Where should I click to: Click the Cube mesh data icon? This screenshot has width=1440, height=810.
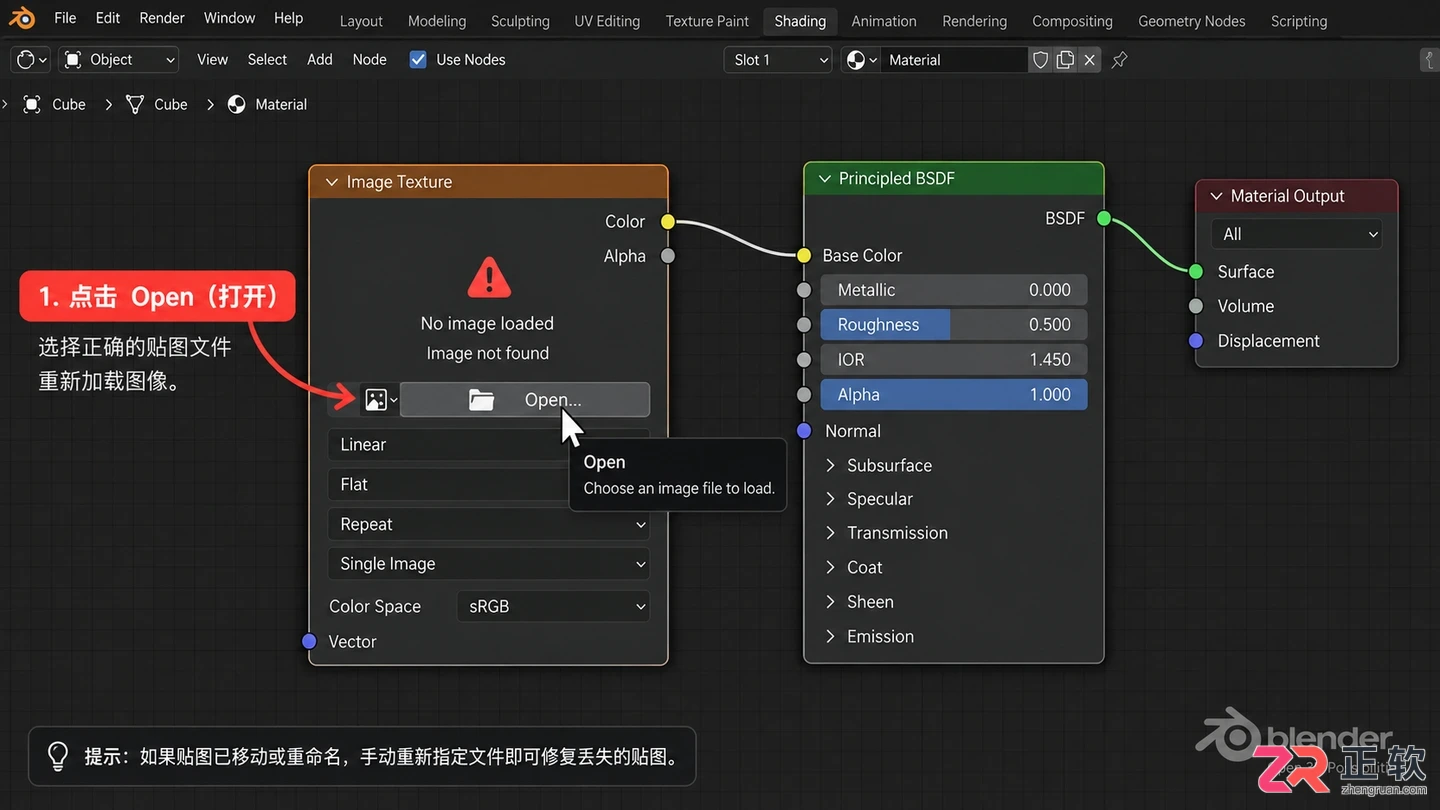click(135, 104)
